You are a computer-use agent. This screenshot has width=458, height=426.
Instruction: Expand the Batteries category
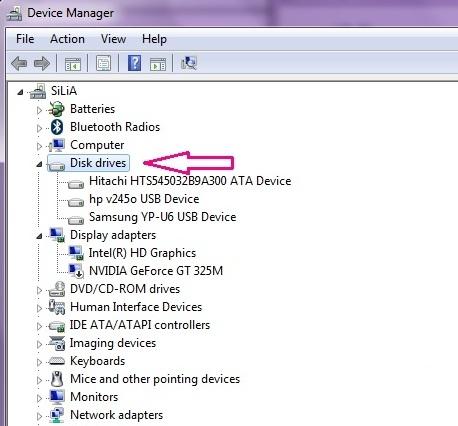point(39,110)
